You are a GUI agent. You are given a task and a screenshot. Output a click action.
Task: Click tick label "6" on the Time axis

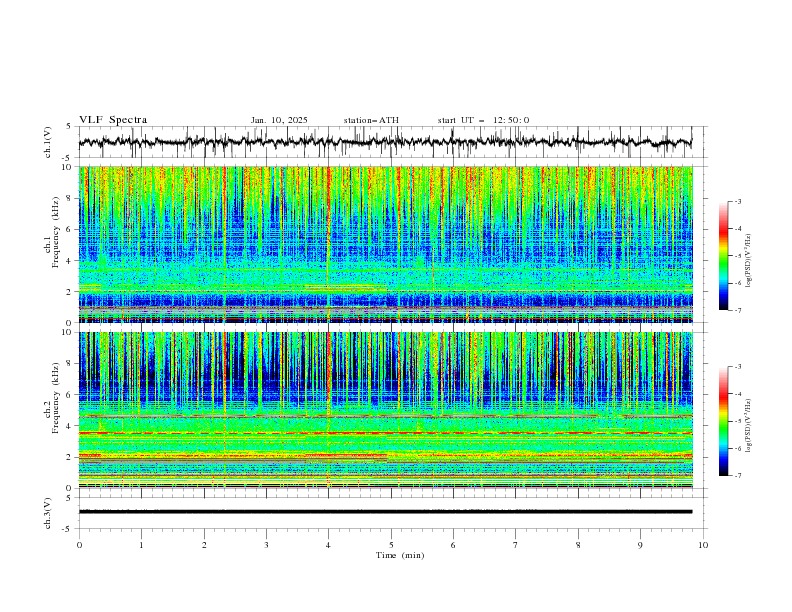tap(453, 545)
